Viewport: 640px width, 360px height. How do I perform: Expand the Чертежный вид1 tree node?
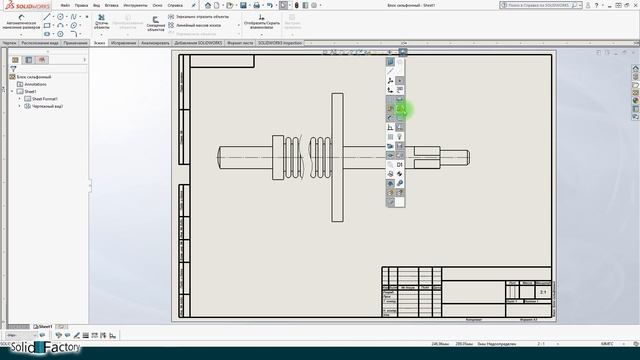coord(19,106)
